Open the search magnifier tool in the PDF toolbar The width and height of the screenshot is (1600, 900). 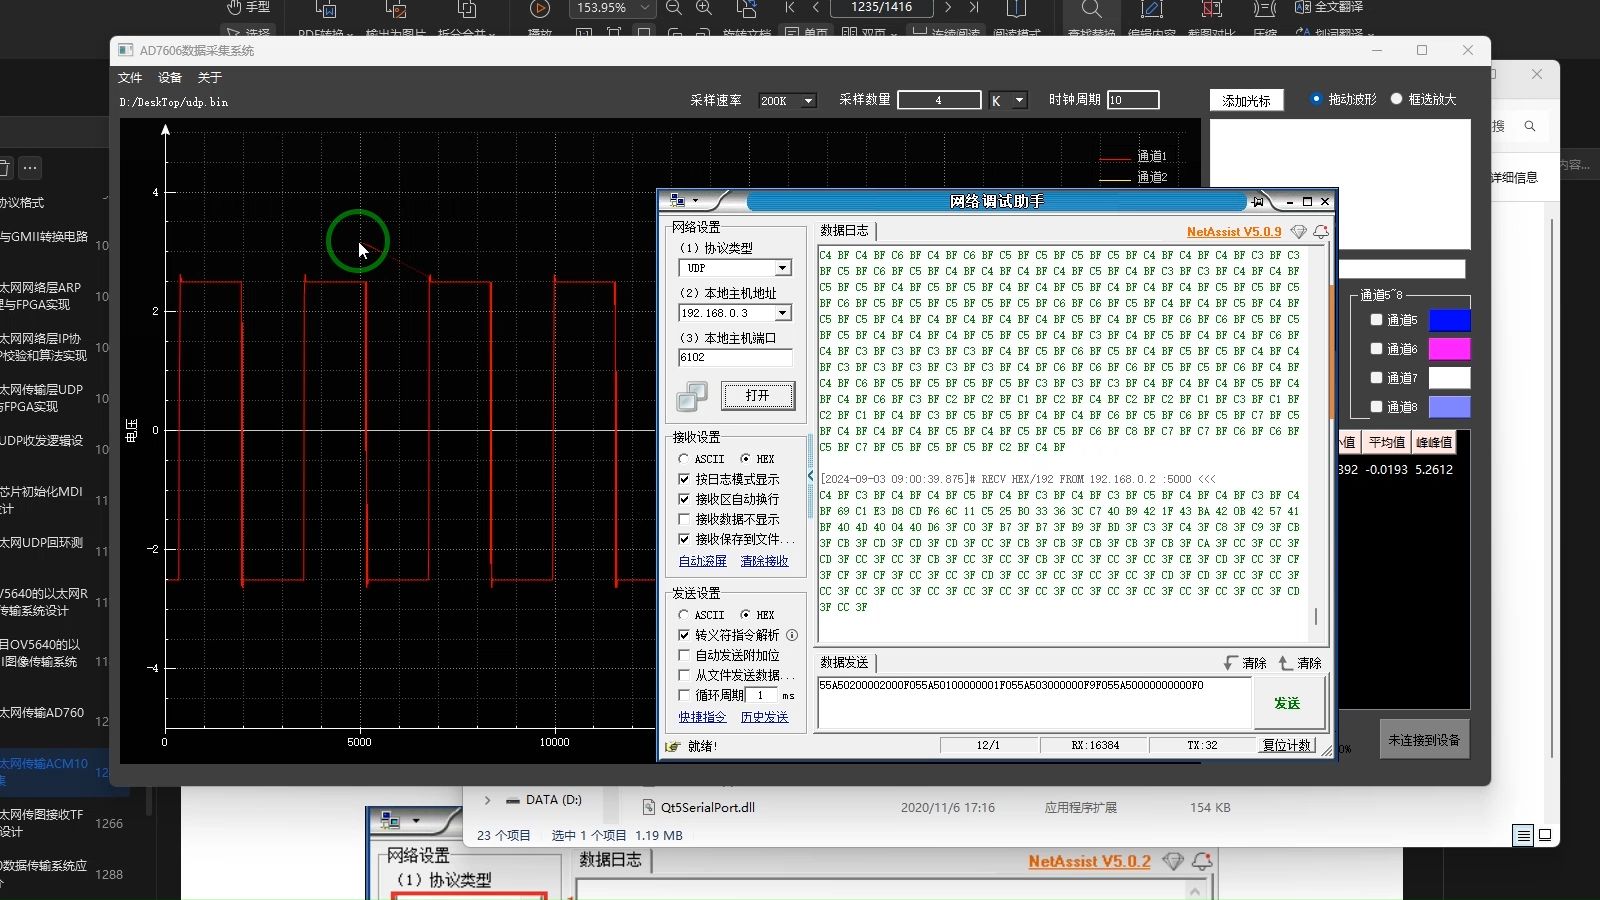pyautogui.click(x=1091, y=9)
